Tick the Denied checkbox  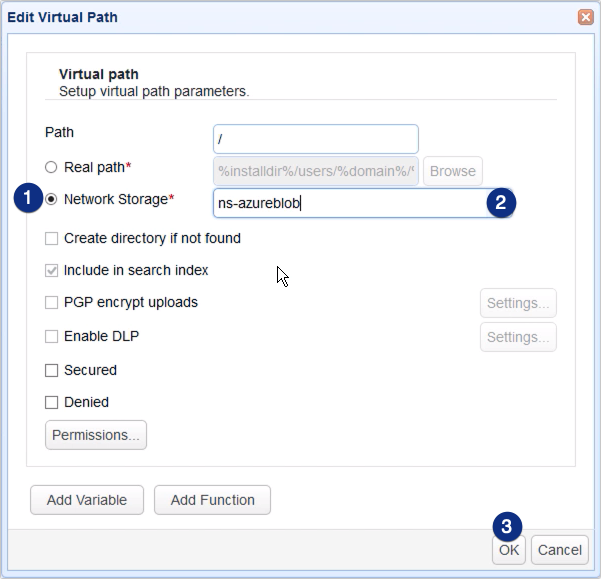point(51,403)
